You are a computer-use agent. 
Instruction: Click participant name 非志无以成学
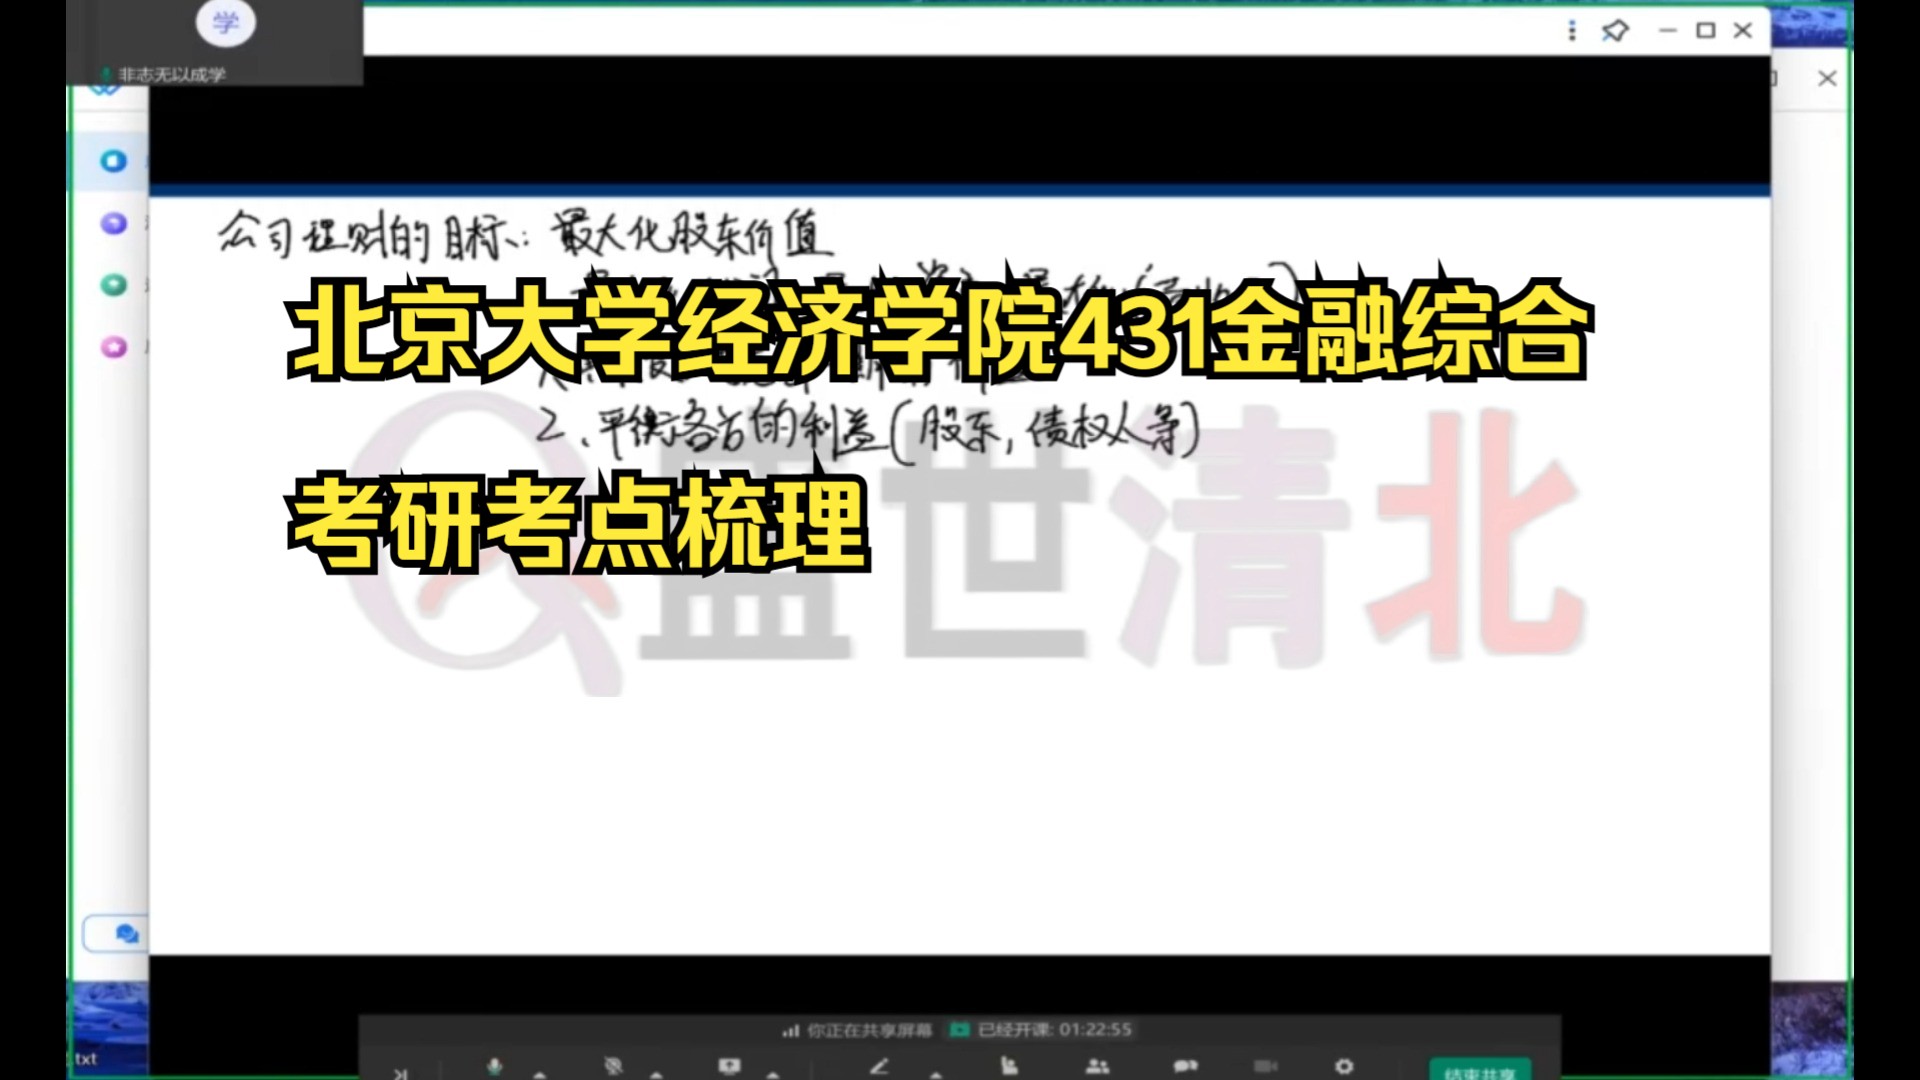coord(172,75)
